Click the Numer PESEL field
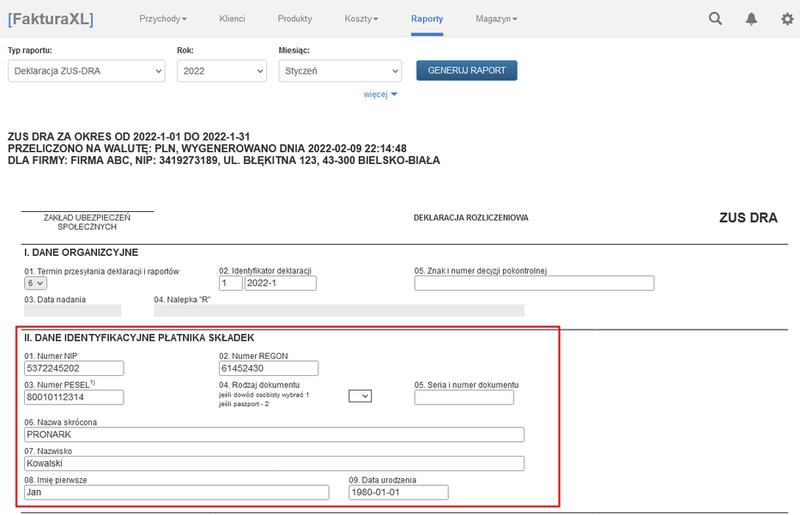 point(73,397)
